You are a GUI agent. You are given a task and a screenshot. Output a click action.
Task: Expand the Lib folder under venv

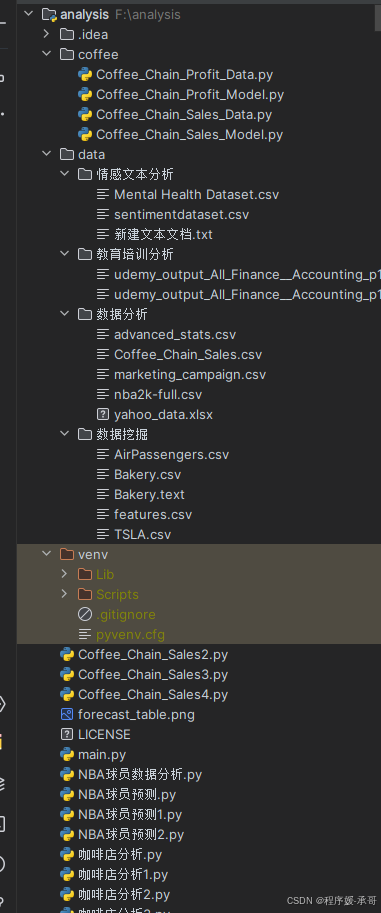point(64,574)
